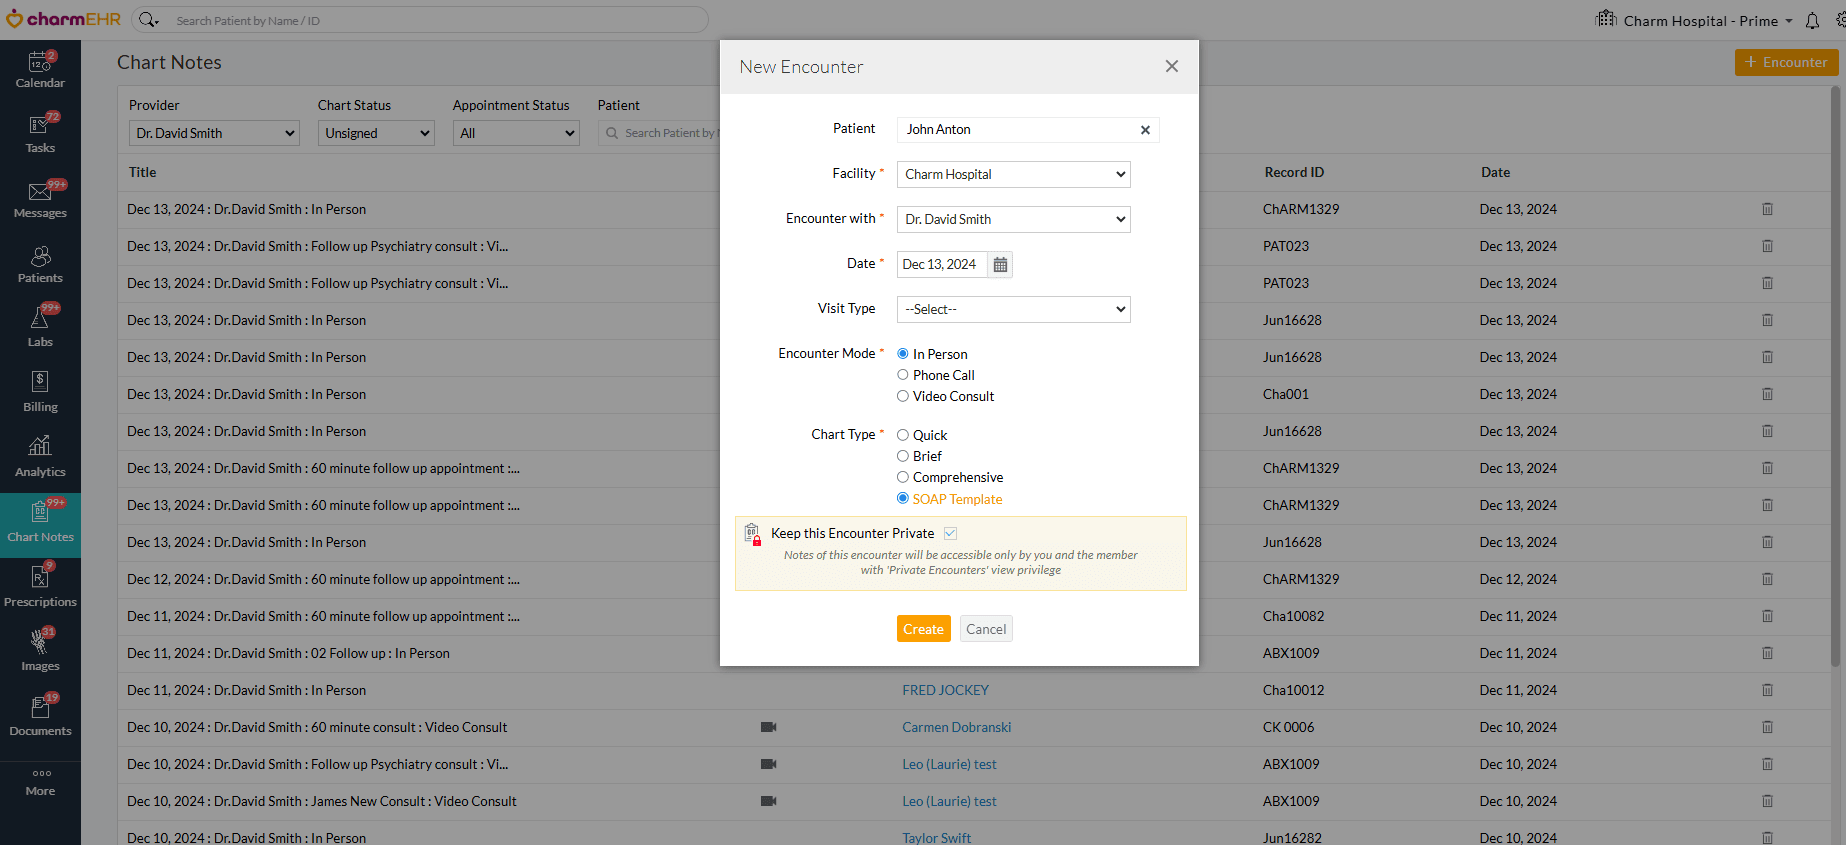This screenshot has width=1846, height=845.
Task: Click the Create button
Action: [923, 629]
